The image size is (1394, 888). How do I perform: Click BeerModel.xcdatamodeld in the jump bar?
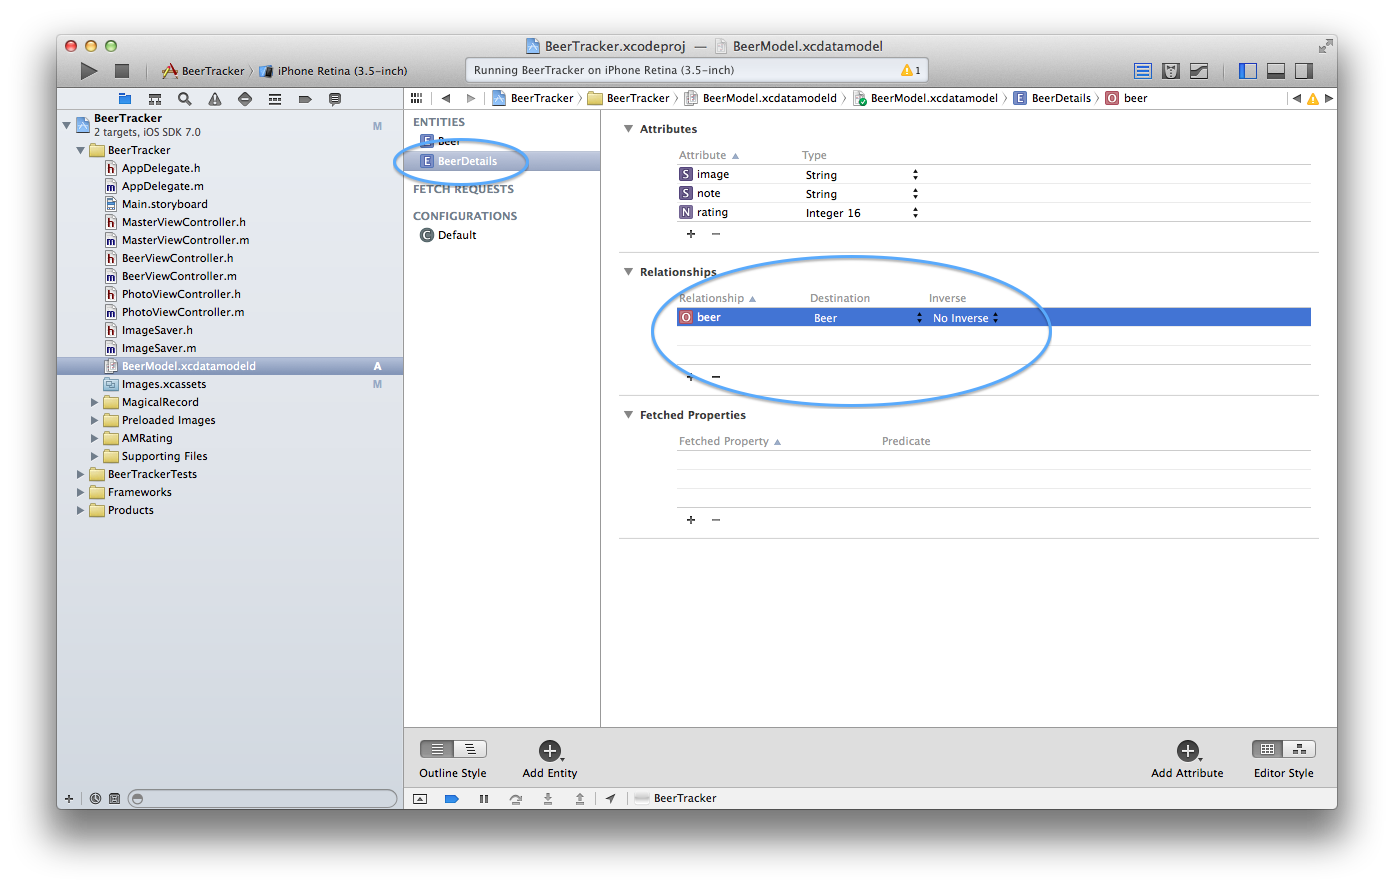pyautogui.click(x=761, y=98)
